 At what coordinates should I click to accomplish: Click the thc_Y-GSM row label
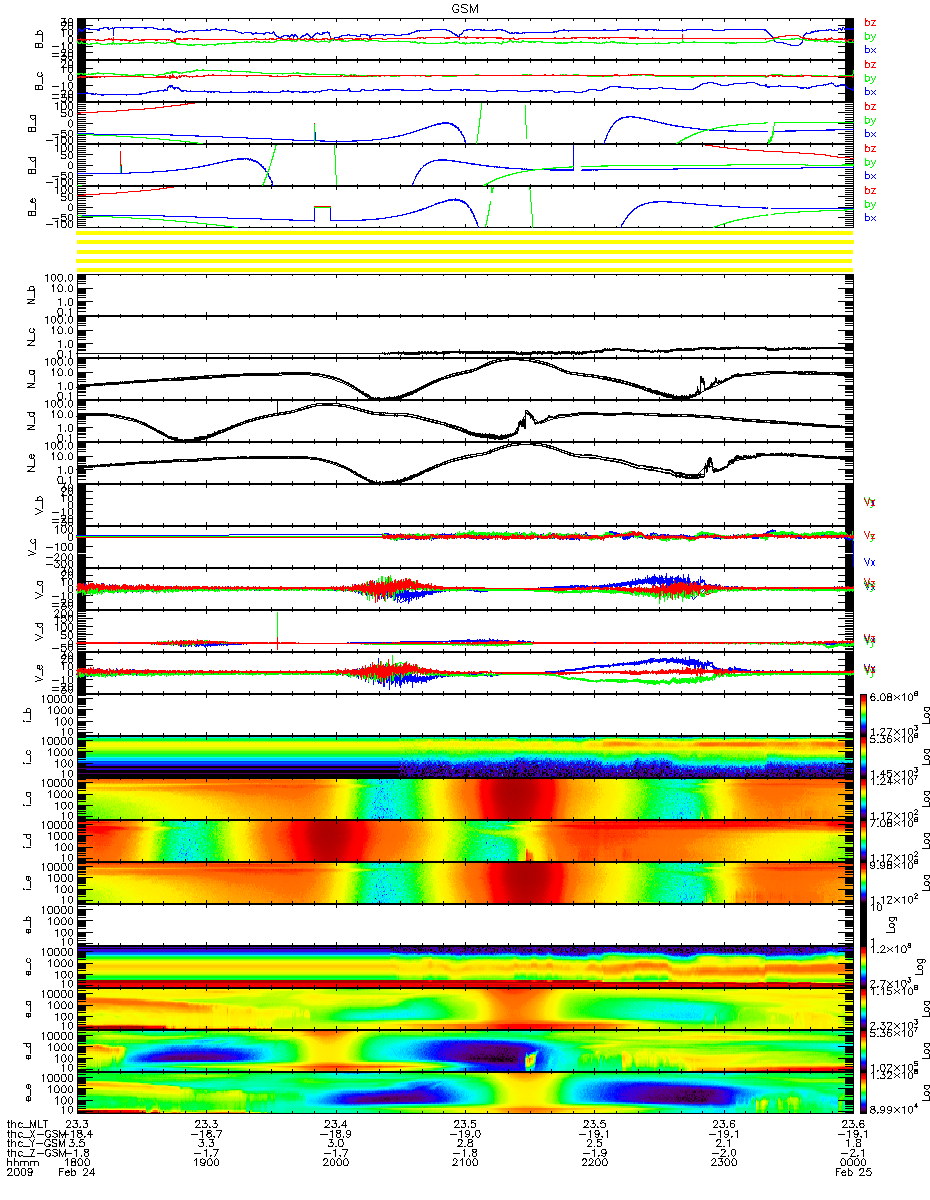[x=37, y=1145]
